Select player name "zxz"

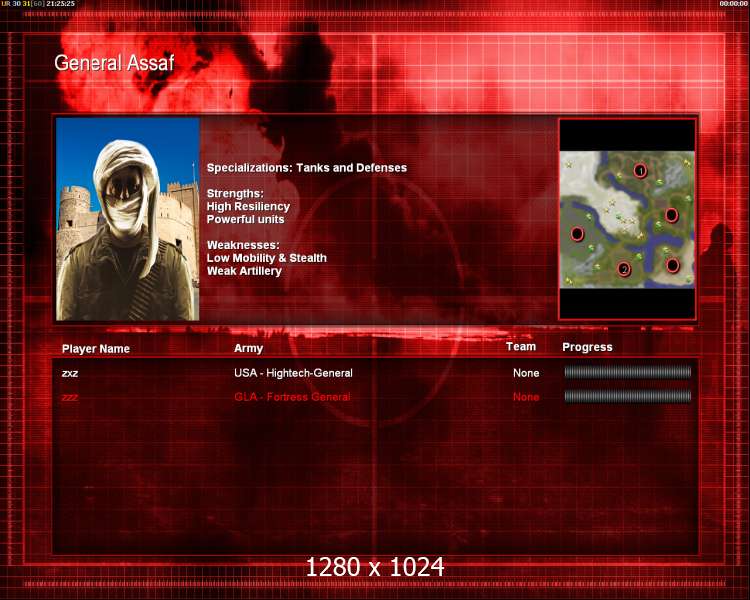(70, 373)
